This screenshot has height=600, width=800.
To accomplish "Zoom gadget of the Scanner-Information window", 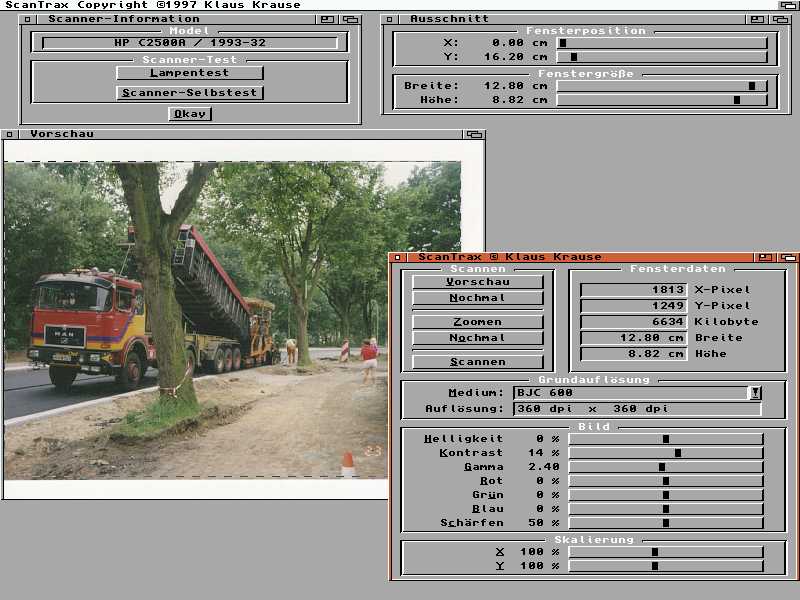I will point(328,19).
